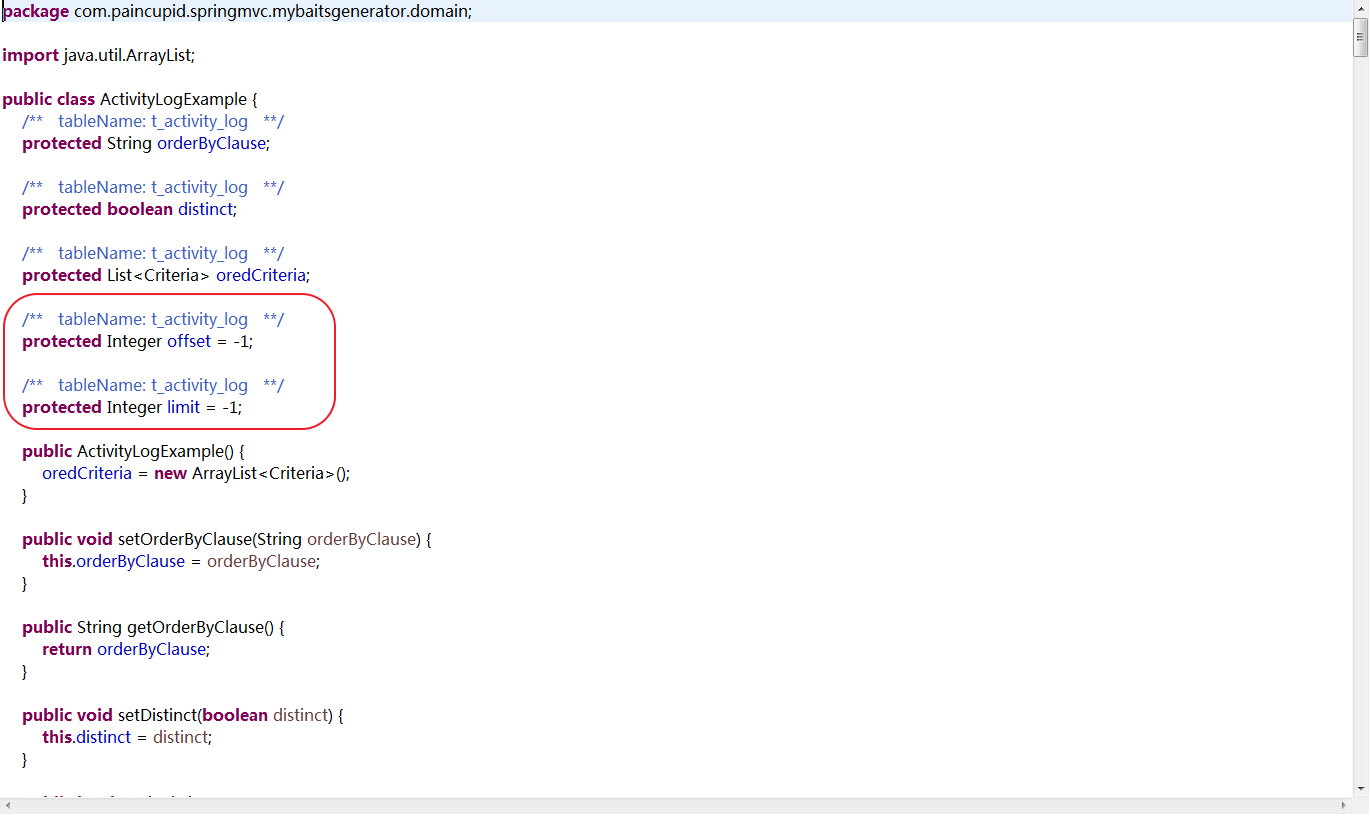This screenshot has height=814, width=1369.
Task: Click 'this.distinct = distinct;' statement
Action: coord(127,737)
